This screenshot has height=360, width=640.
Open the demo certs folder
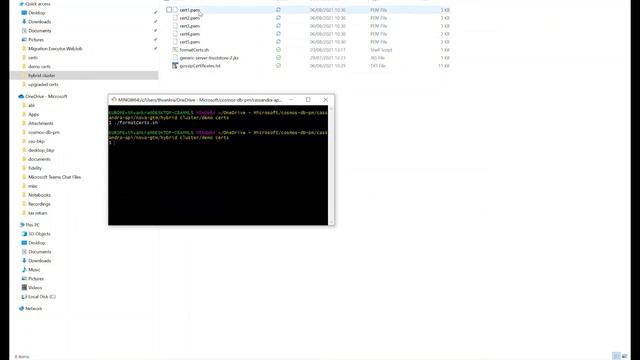point(39,67)
